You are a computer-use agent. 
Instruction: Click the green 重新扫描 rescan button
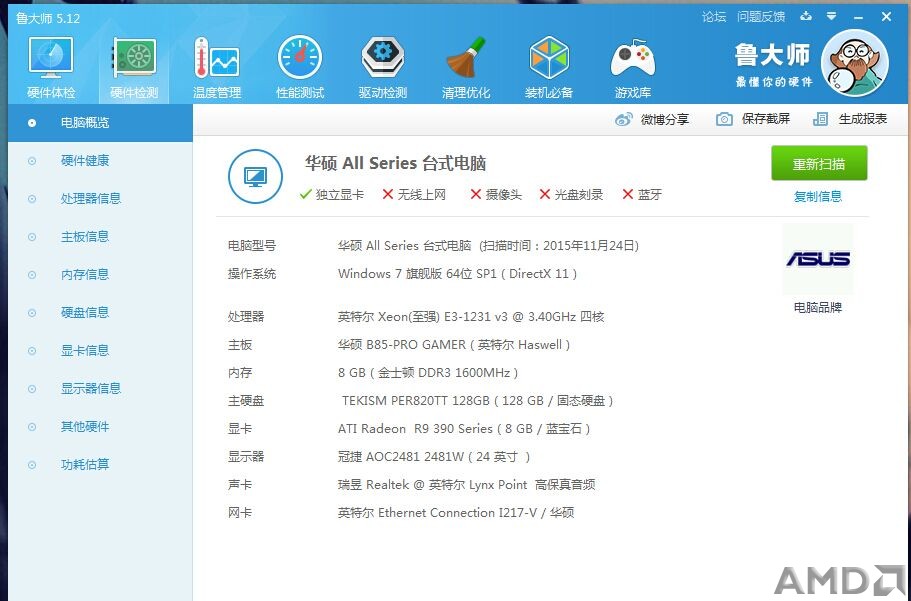(x=819, y=163)
